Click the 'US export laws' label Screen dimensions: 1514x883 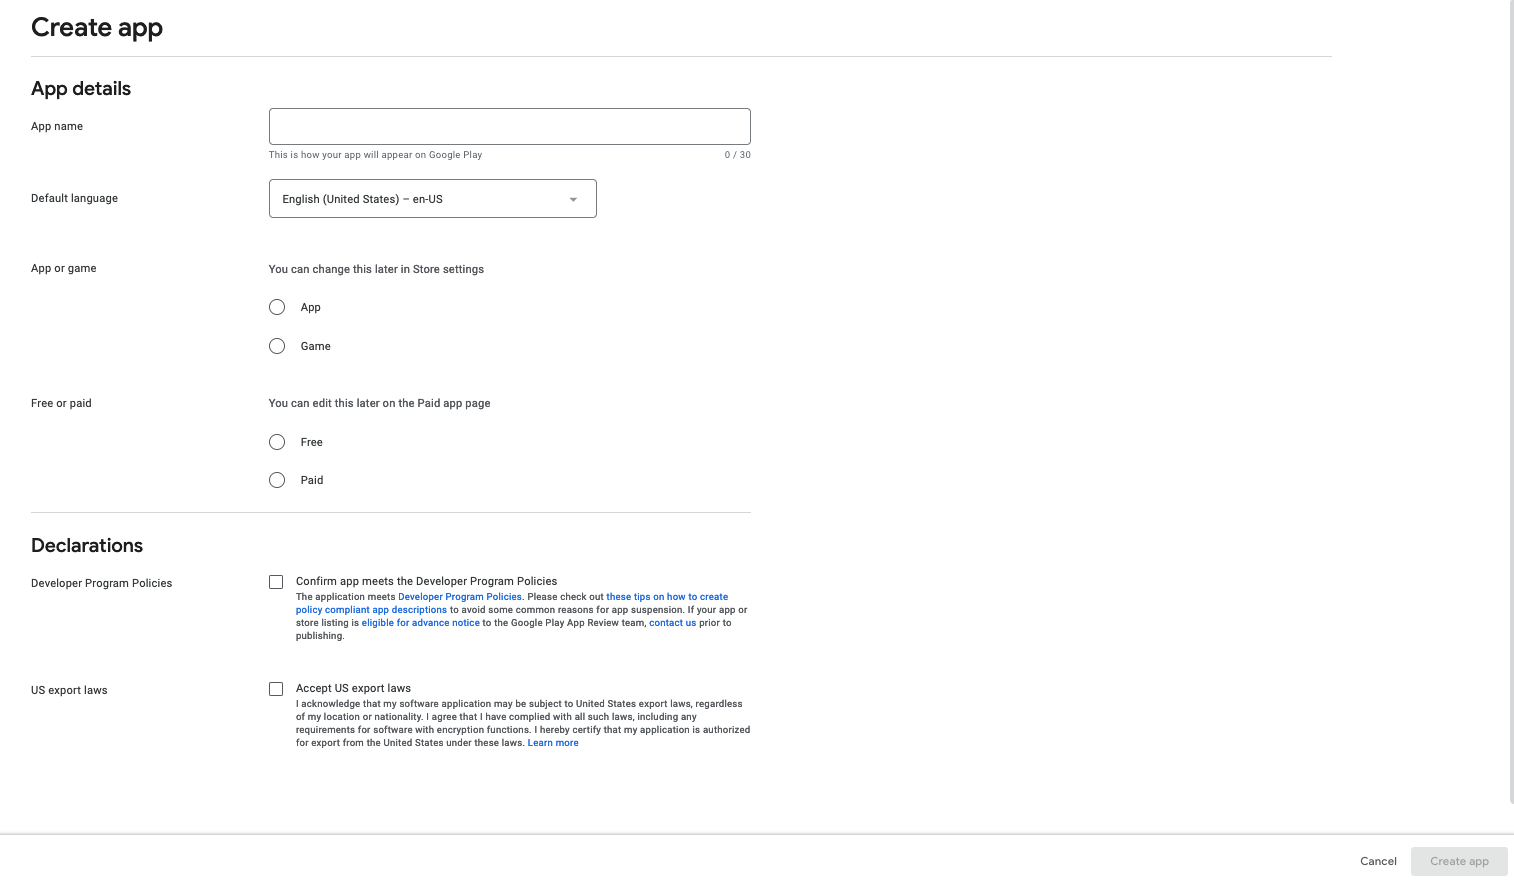point(69,690)
